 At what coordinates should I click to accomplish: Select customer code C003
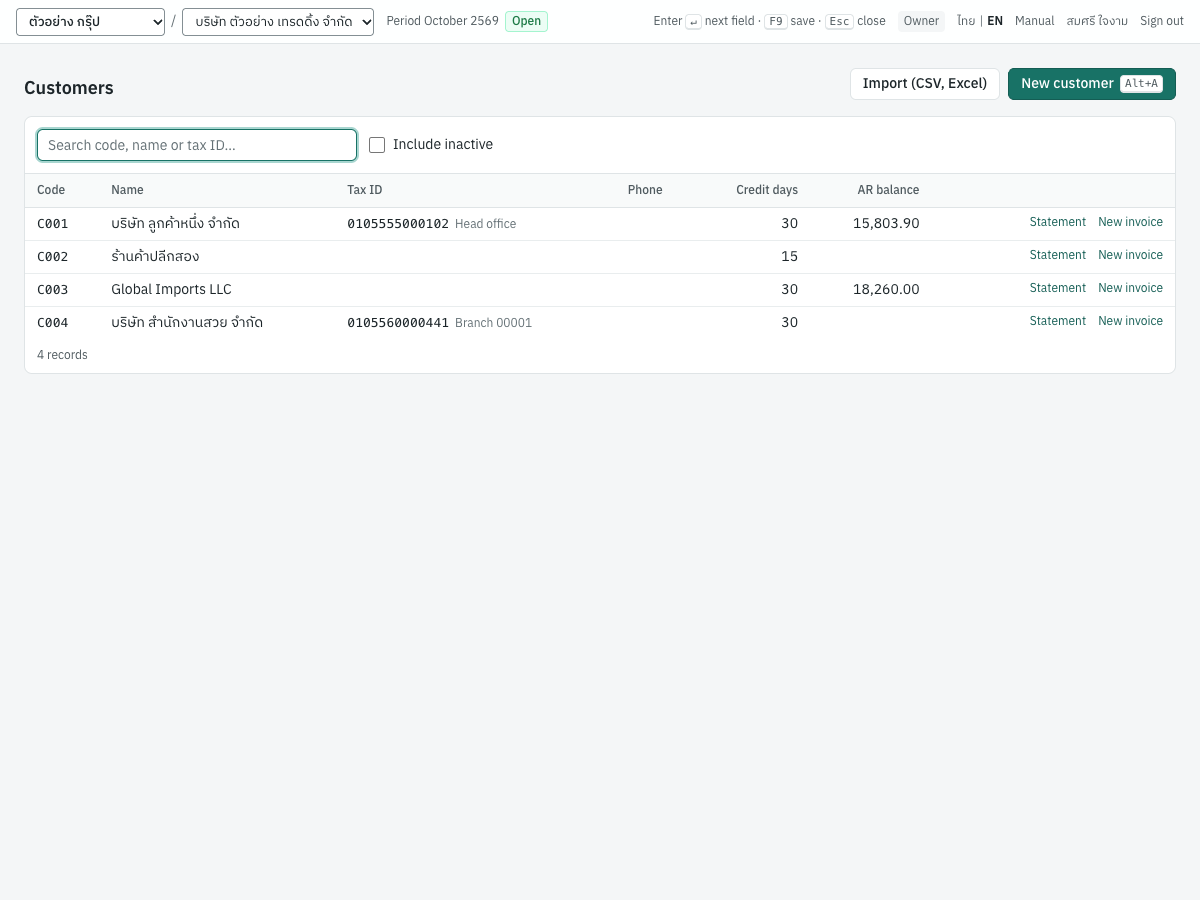53,290
